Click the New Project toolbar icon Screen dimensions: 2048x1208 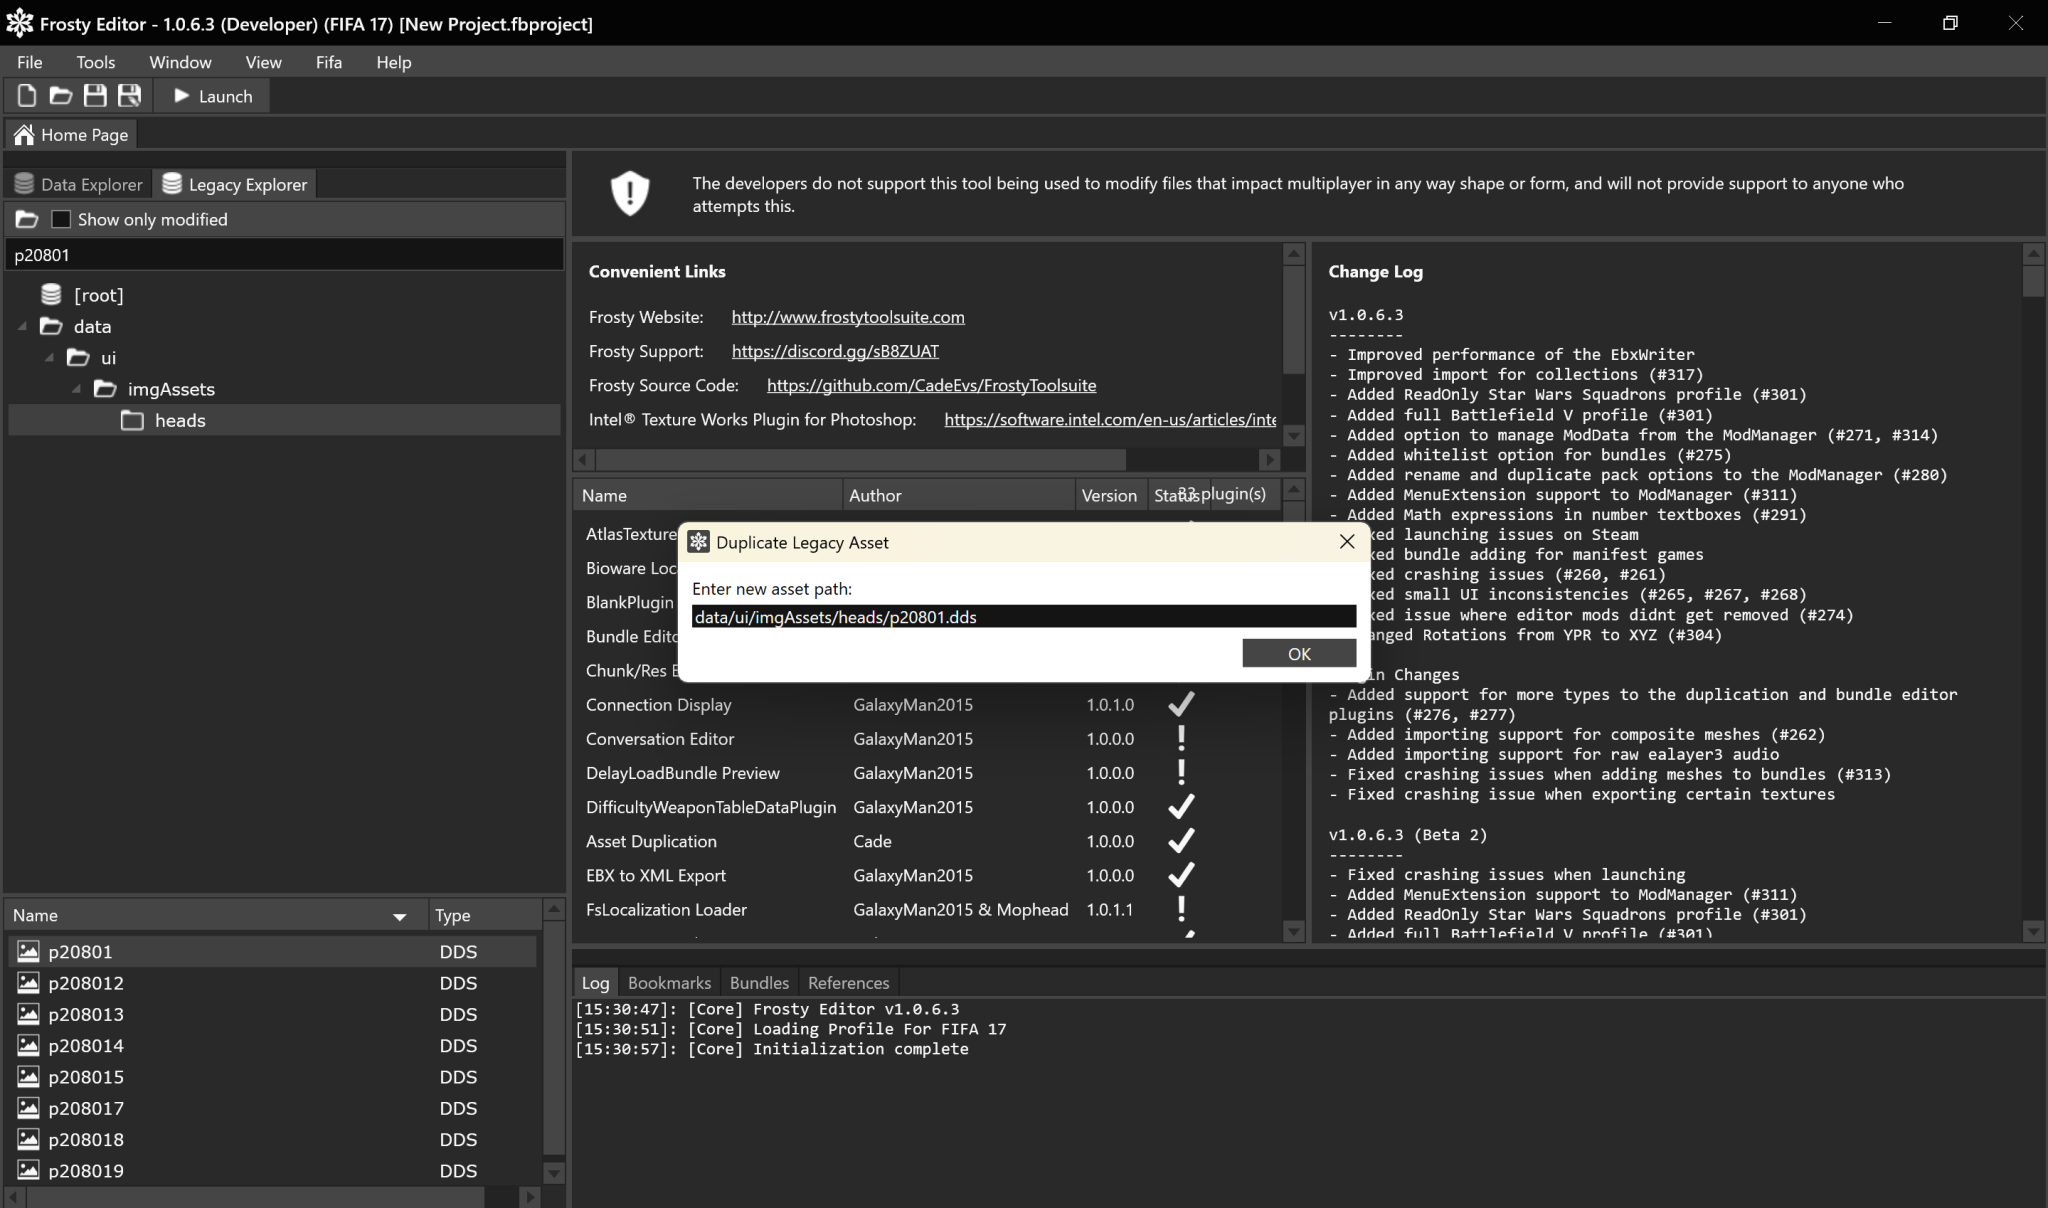point(27,96)
